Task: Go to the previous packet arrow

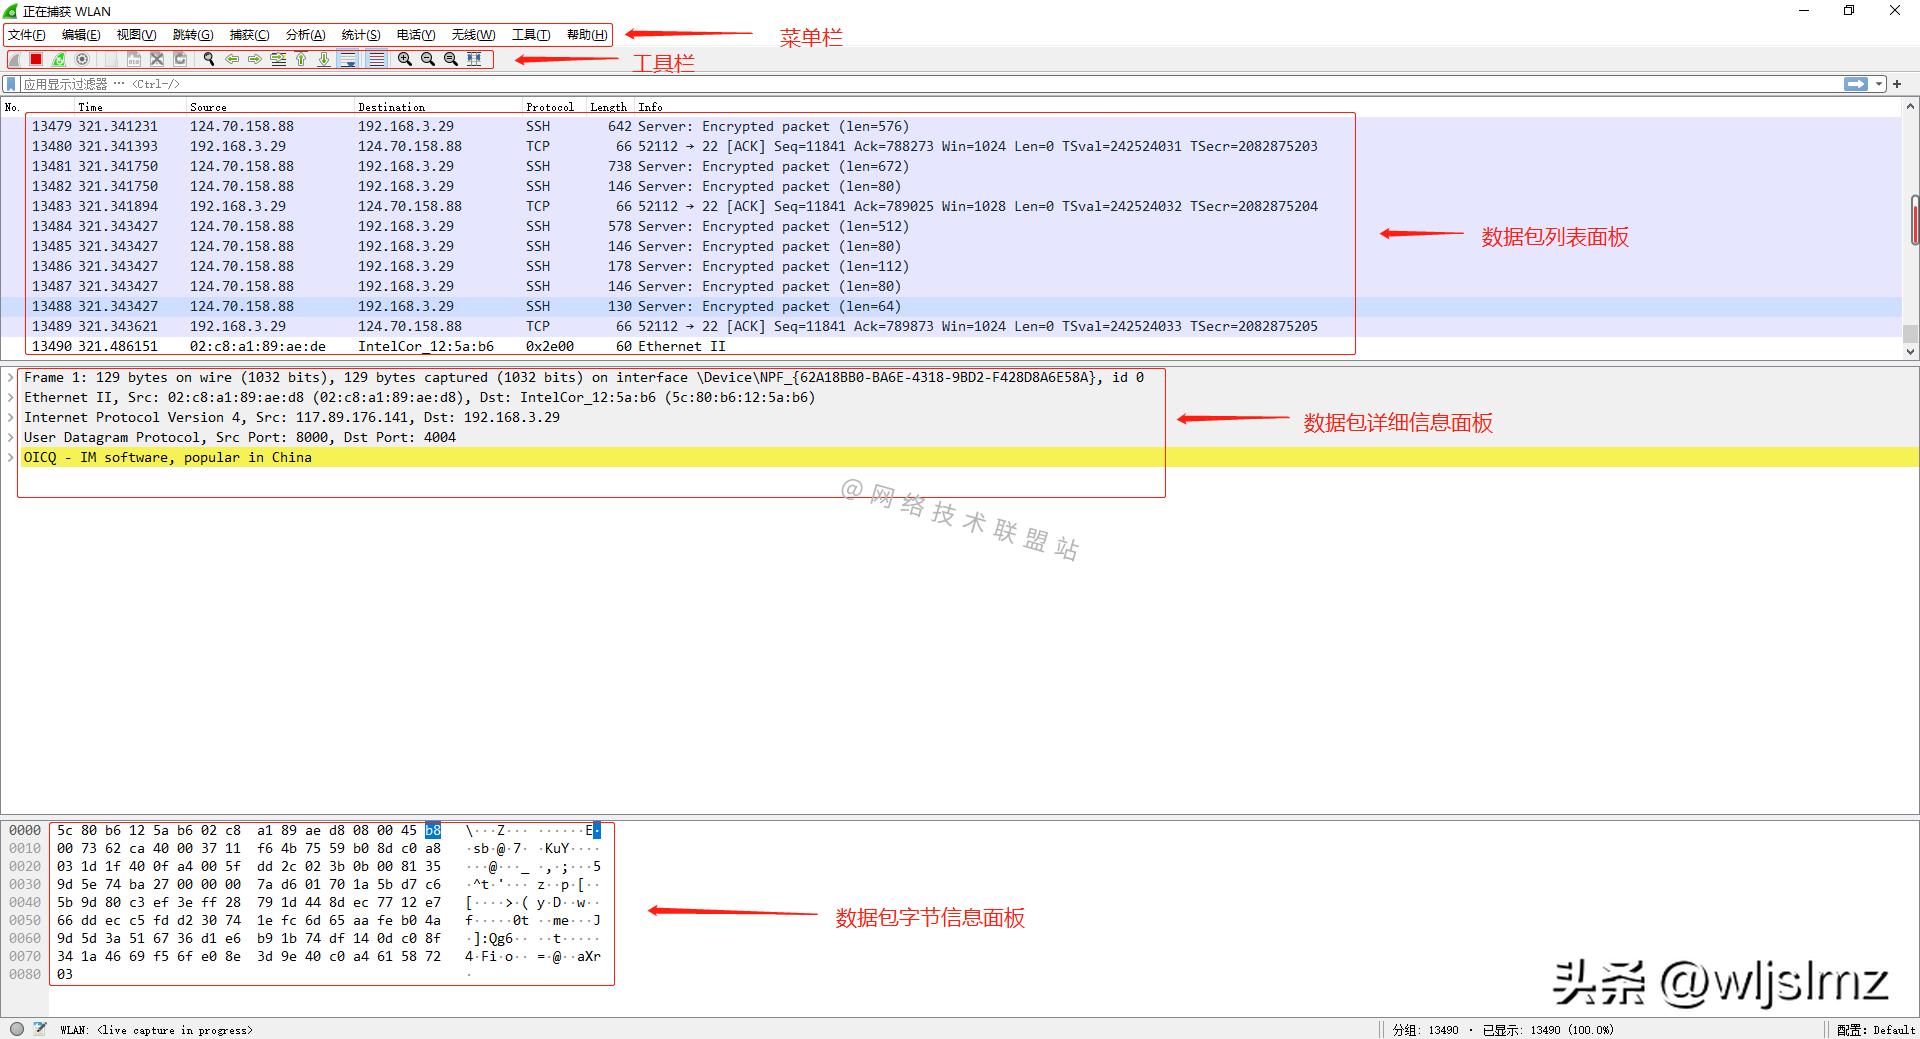Action: pos(232,60)
